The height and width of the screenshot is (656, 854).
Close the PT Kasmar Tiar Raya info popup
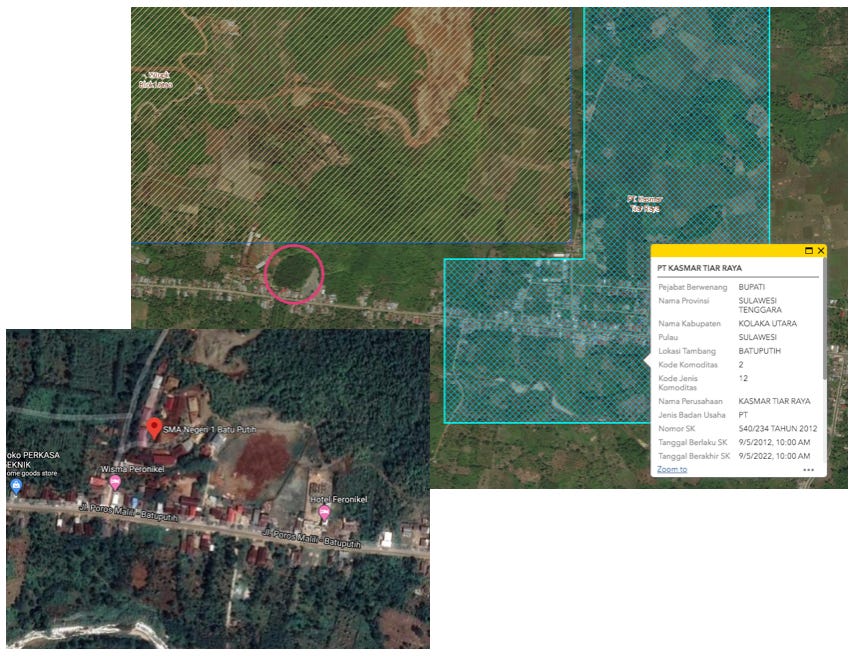pos(820,250)
